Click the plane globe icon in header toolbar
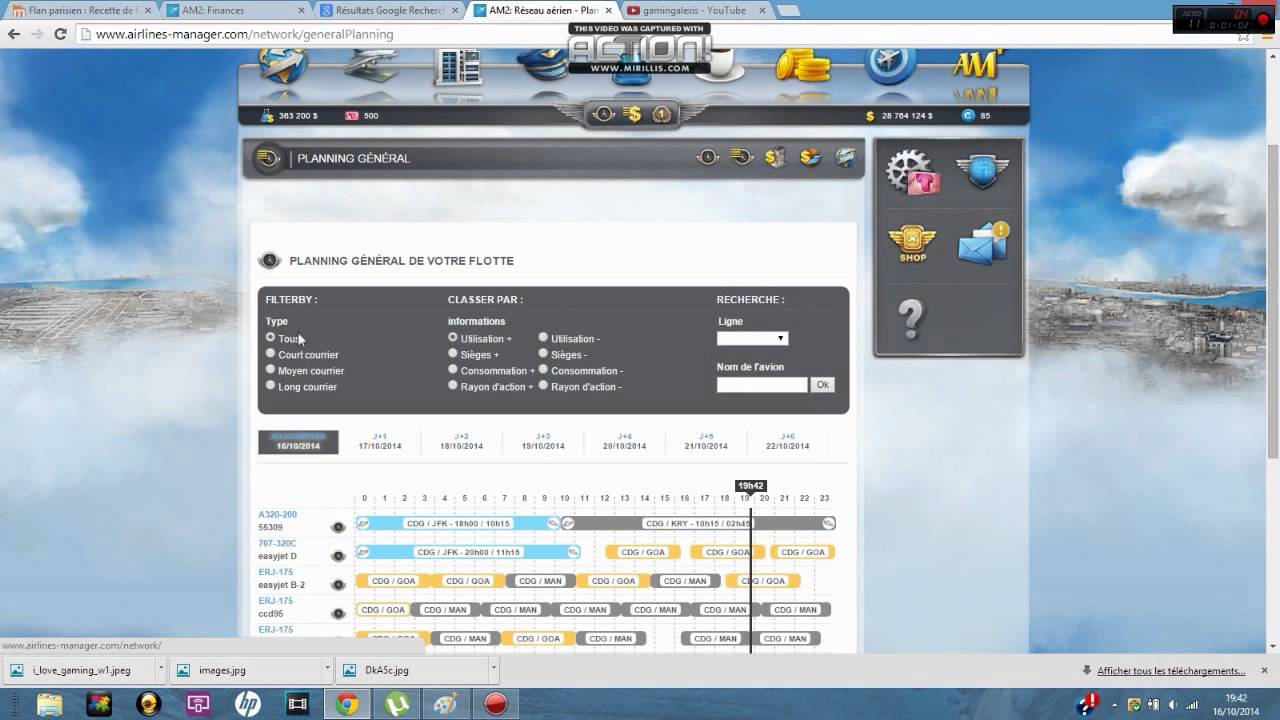Screen dimensions: 1280x720 [845, 157]
